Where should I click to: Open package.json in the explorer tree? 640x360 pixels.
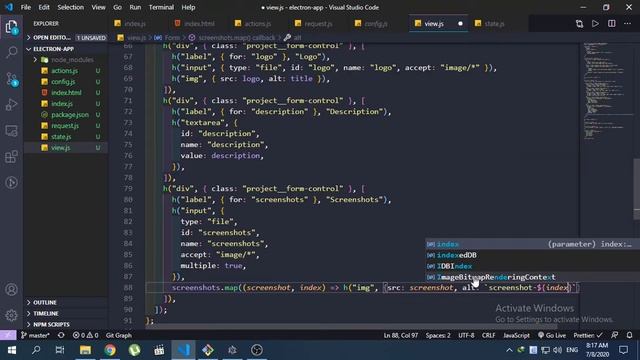pyautogui.click(x=66, y=115)
